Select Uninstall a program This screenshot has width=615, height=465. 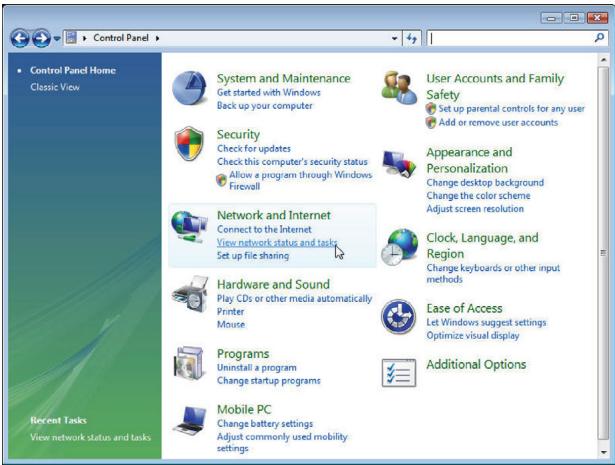(257, 368)
